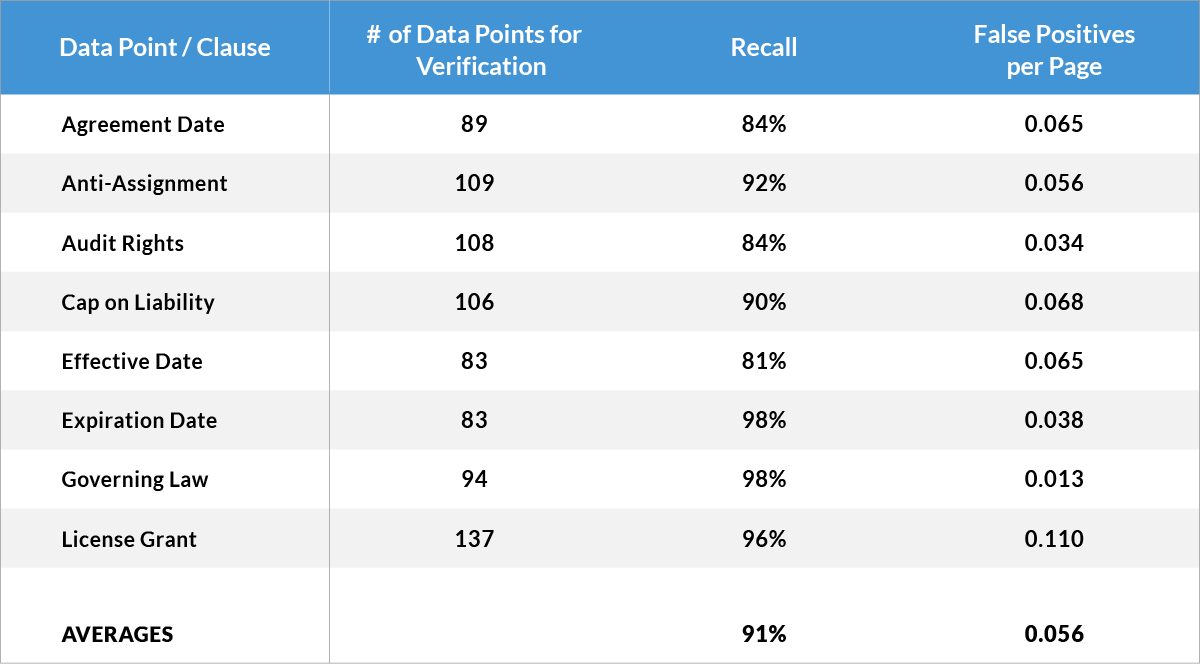This screenshot has height=664, width=1200.
Task: Click the Effective Date row label
Action: click(132, 361)
